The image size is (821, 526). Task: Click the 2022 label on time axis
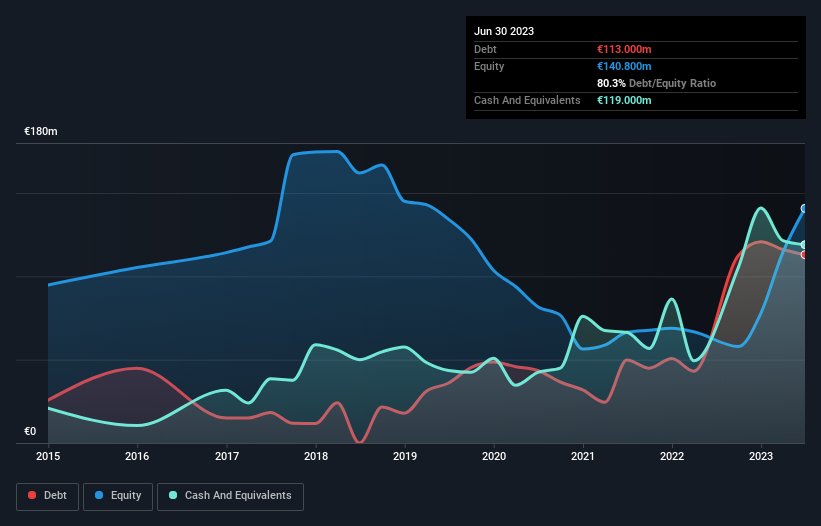click(672, 456)
